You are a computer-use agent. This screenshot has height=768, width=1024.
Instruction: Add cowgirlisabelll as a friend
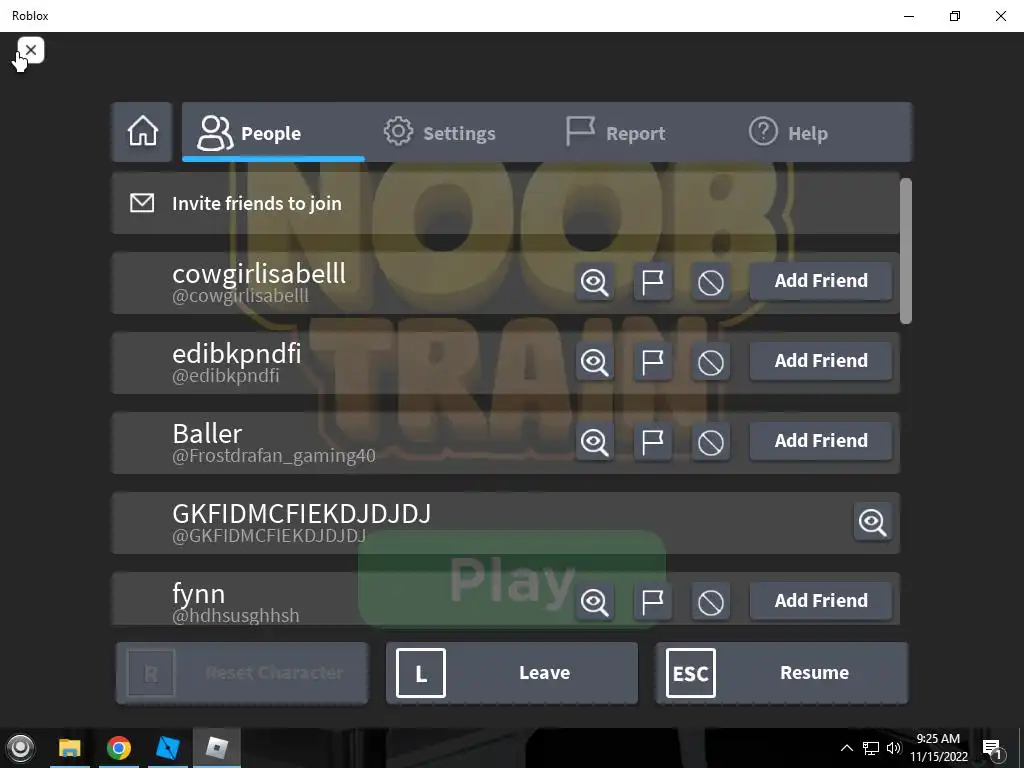(x=821, y=281)
